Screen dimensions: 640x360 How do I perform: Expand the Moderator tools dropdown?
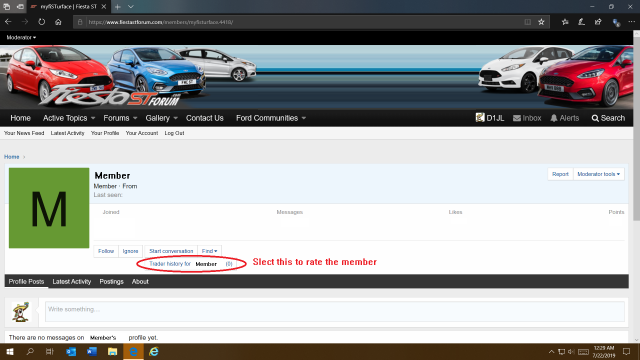598,174
